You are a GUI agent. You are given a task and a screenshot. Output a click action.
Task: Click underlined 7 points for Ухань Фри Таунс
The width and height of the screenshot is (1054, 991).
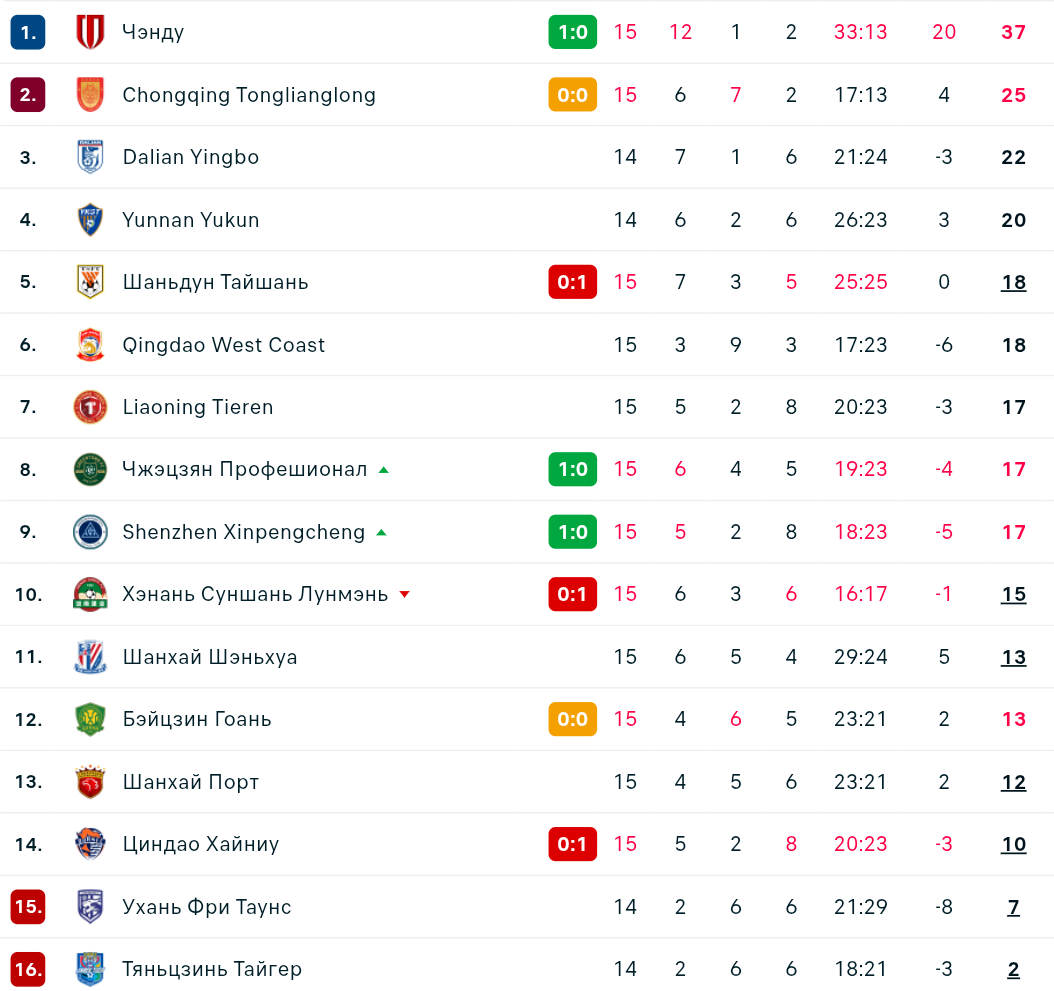[1014, 908]
